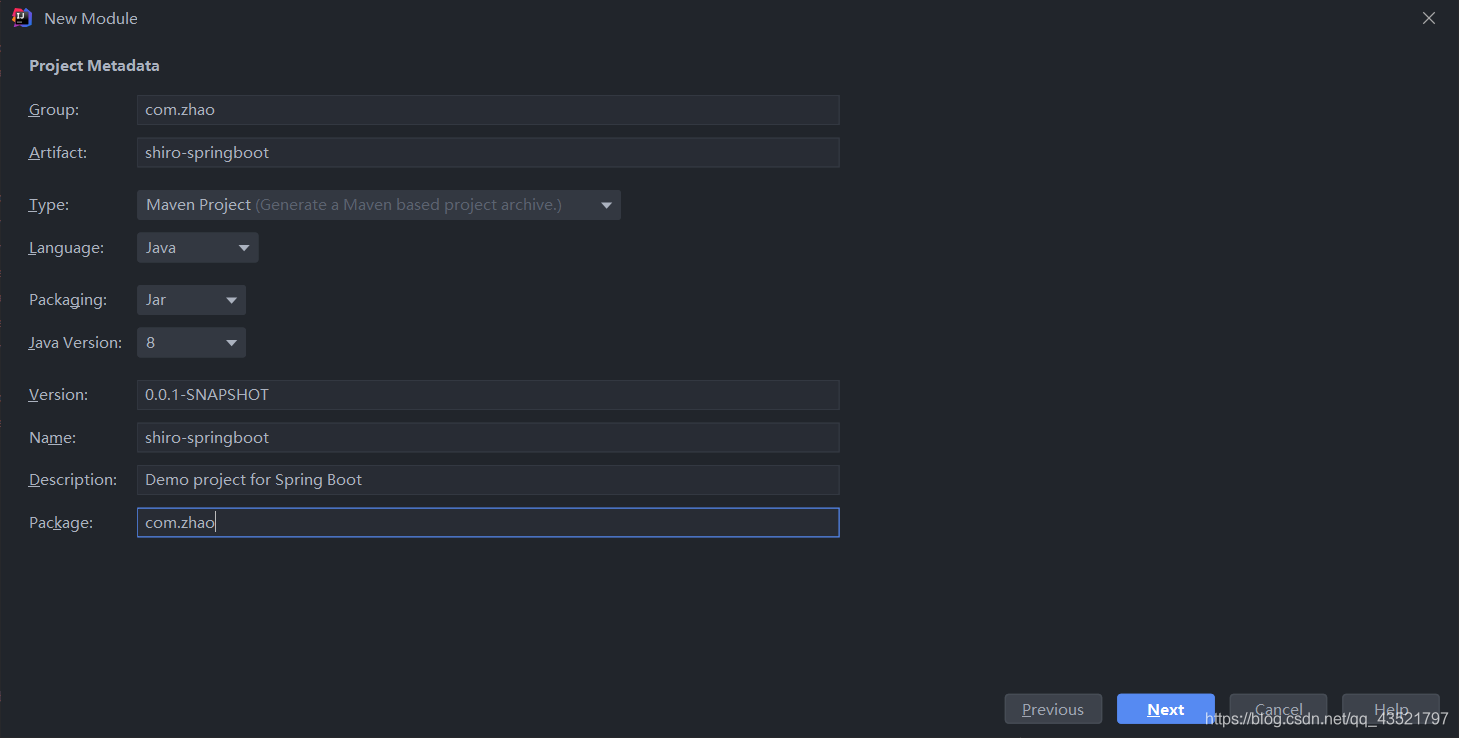Click the Language label
The height and width of the screenshot is (738, 1459).
66,248
